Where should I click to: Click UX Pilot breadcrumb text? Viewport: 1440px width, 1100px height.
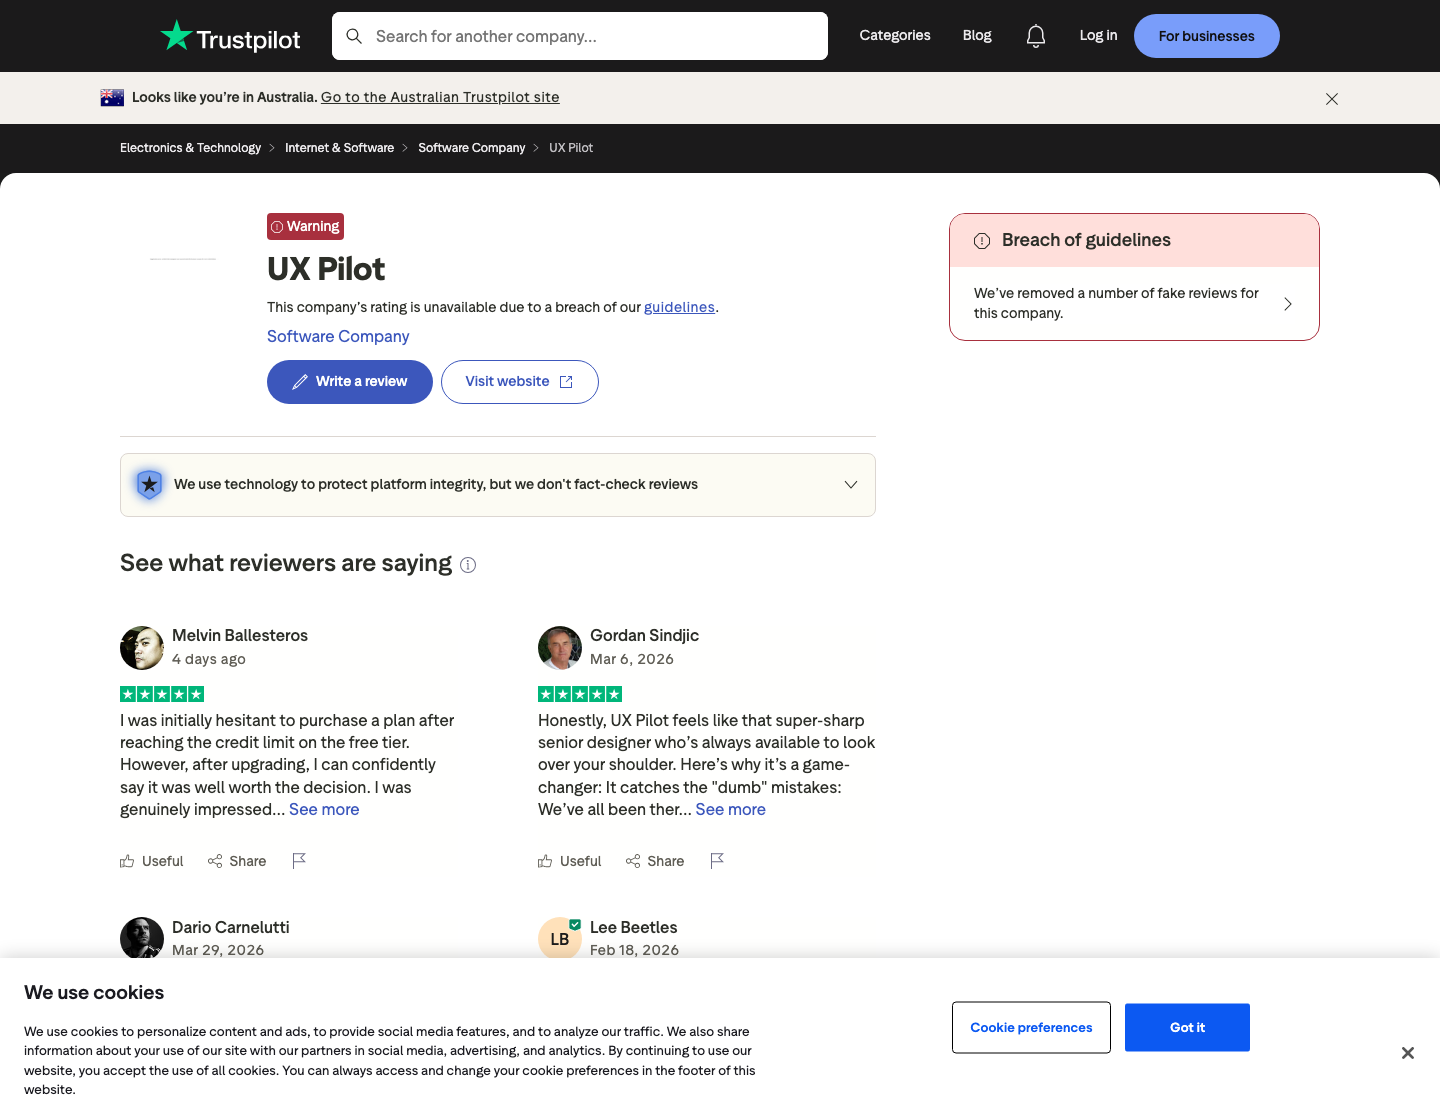point(571,148)
